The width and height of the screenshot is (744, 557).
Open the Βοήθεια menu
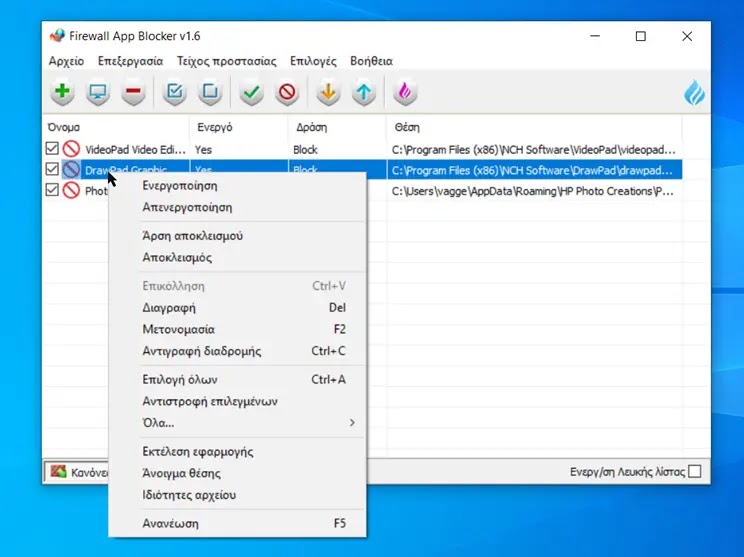[x=372, y=61]
